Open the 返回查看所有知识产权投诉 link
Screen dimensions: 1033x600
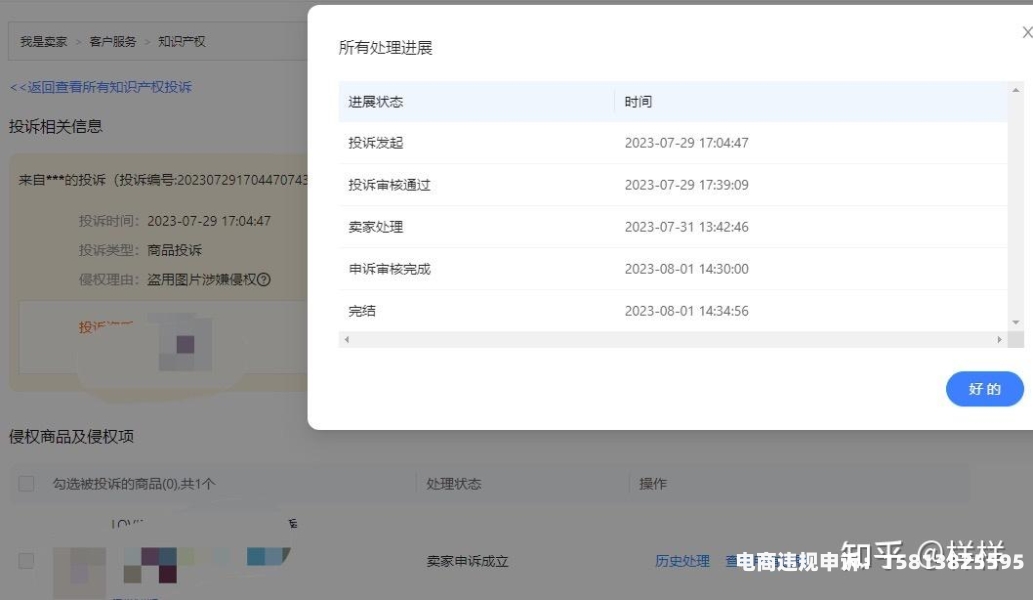click(x=100, y=87)
